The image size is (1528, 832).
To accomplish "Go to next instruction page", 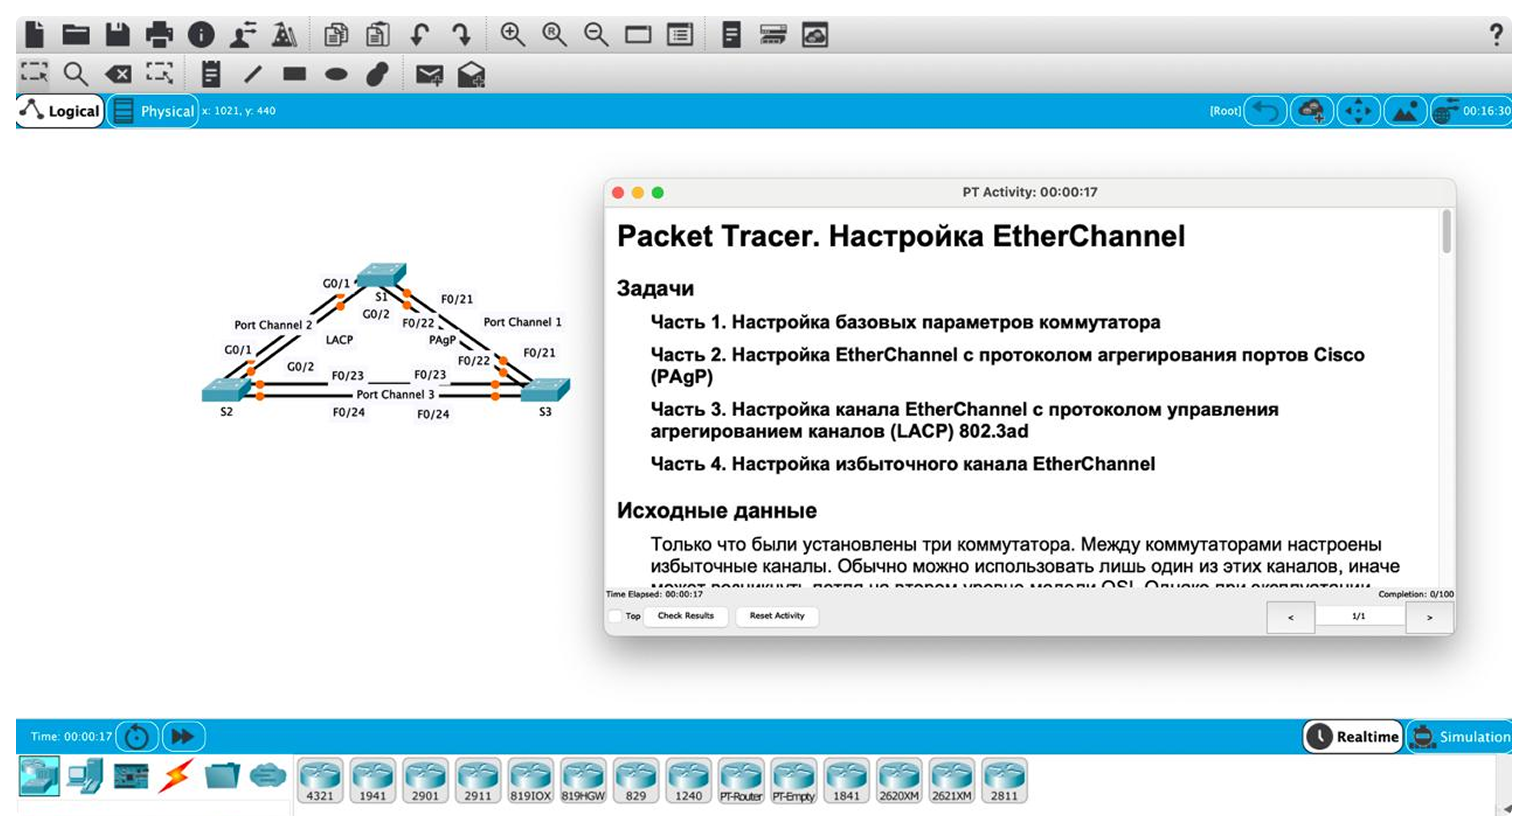I will click(1429, 617).
